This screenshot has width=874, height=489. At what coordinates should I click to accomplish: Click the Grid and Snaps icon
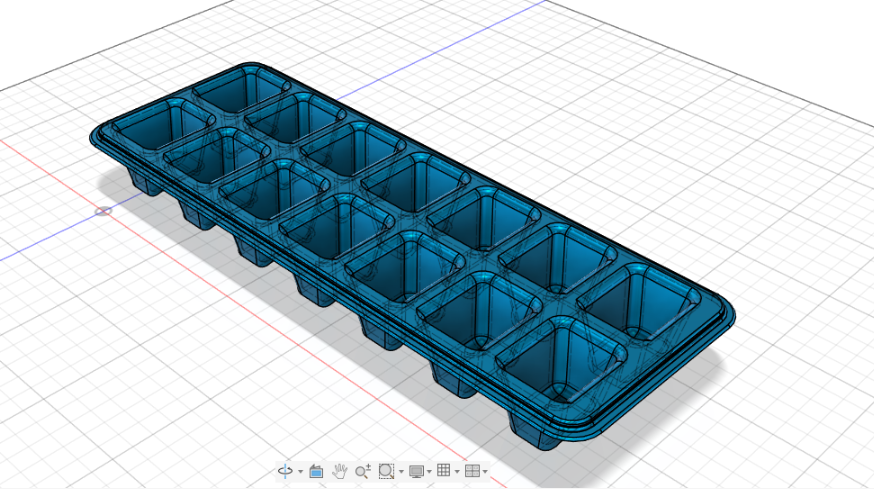(x=444, y=471)
